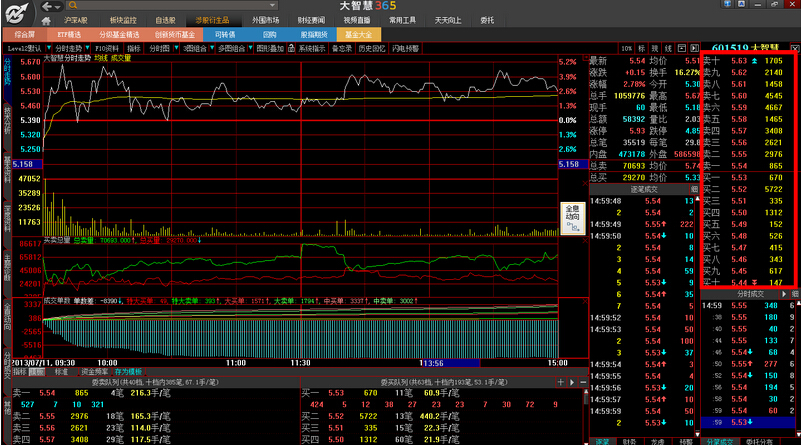Open the search box dropdown arrow

(x=273, y=5)
